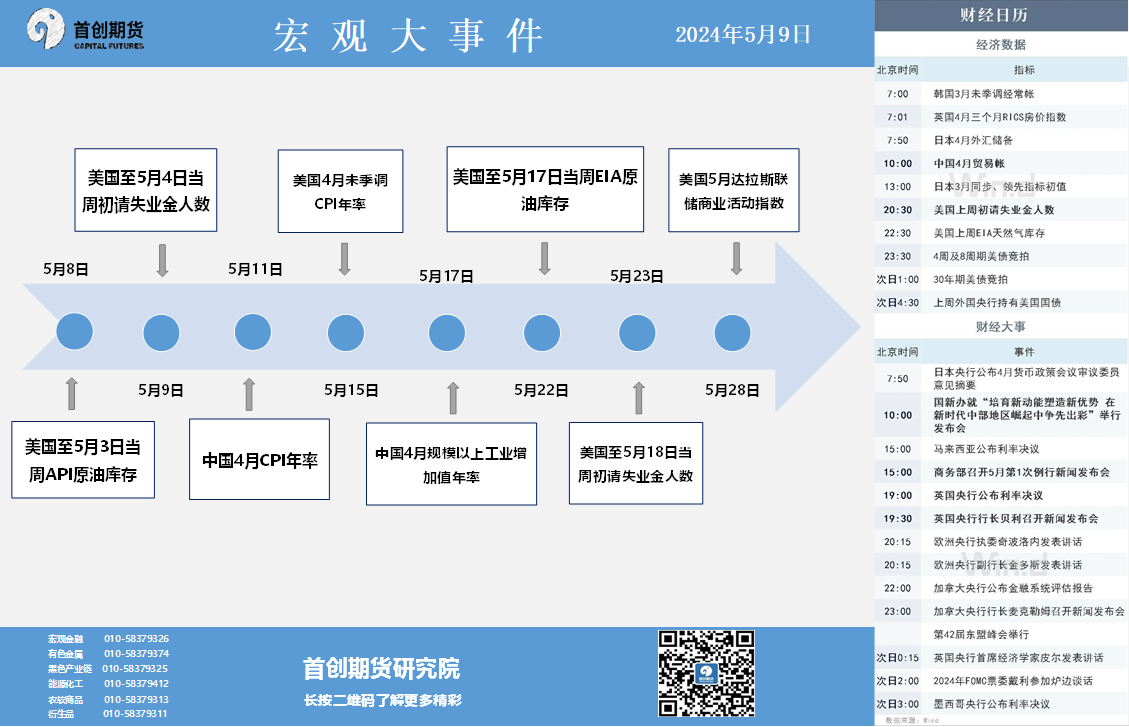The width and height of the screenshot is (1129, 727).
Task: Click the 美国至5月3日当周API原油库存 event box
Action: [x=83, y=460]
